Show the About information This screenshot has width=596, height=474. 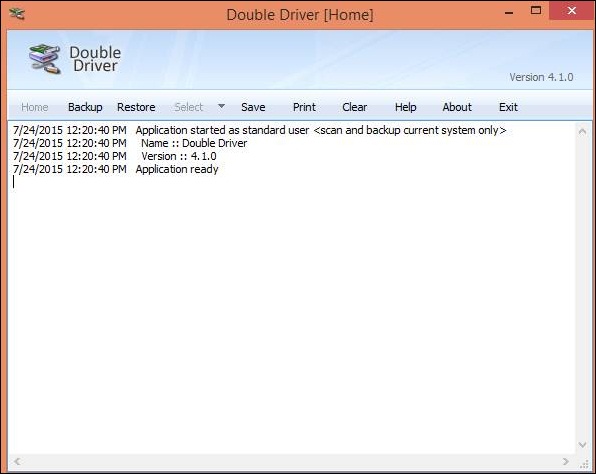457,107
